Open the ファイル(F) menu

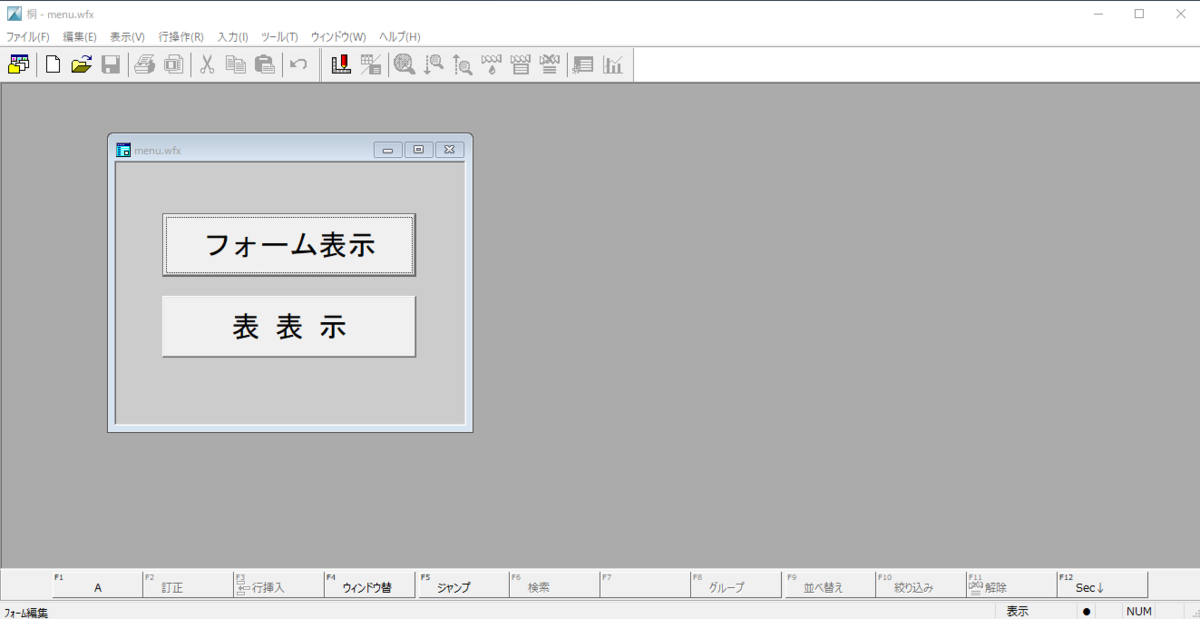28,37
